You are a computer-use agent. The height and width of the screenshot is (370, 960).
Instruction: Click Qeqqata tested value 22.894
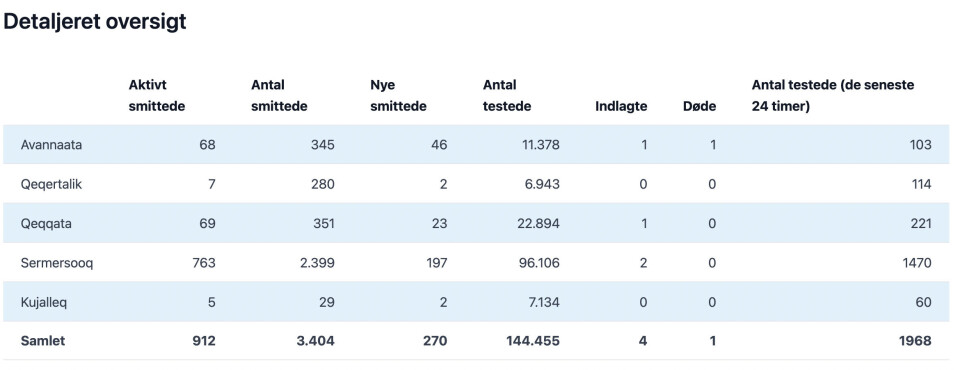click(537, 224)
